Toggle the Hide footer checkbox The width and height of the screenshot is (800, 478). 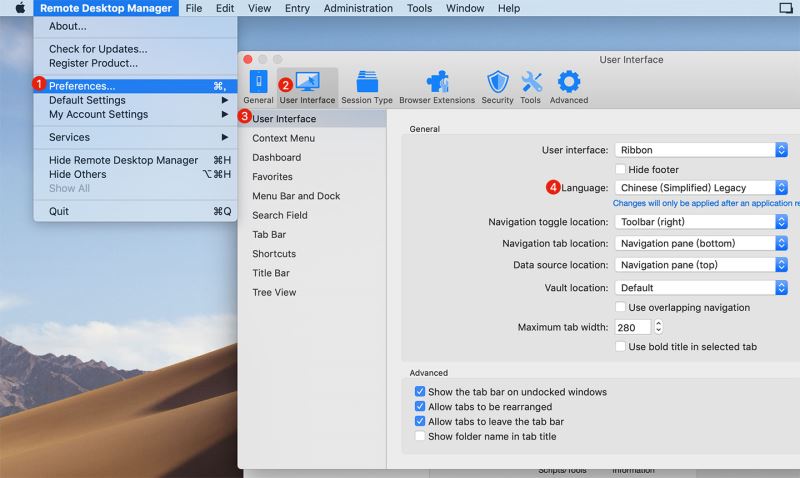tap(620, 169)
